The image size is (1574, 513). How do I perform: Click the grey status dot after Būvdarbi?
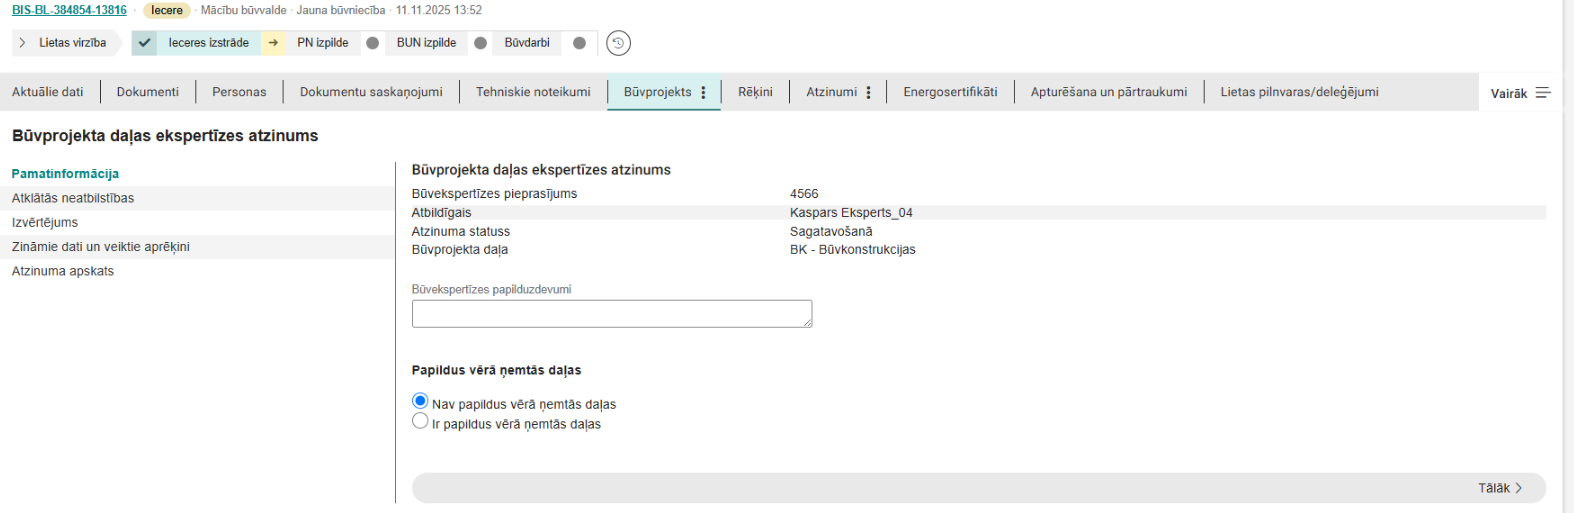pos(579,43)
